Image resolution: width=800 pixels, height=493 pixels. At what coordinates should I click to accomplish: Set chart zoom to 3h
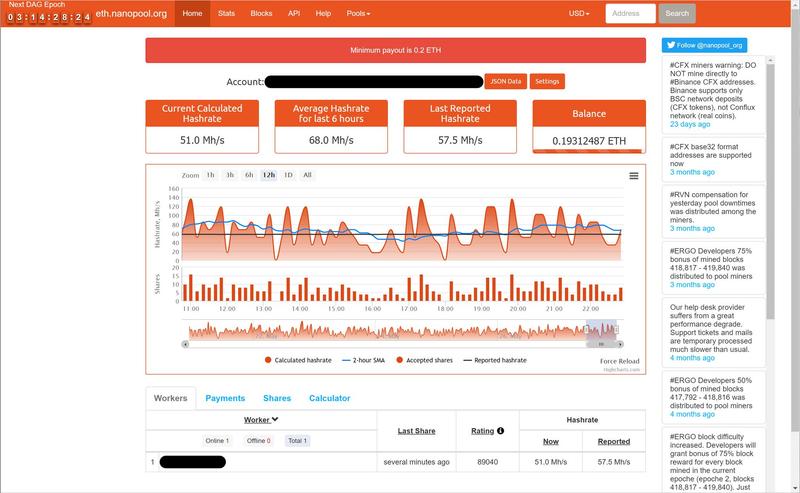230,175
